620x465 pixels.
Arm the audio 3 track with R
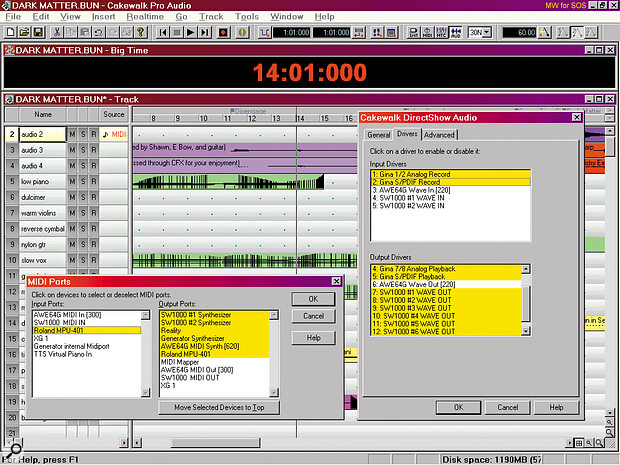coord(94,150)
